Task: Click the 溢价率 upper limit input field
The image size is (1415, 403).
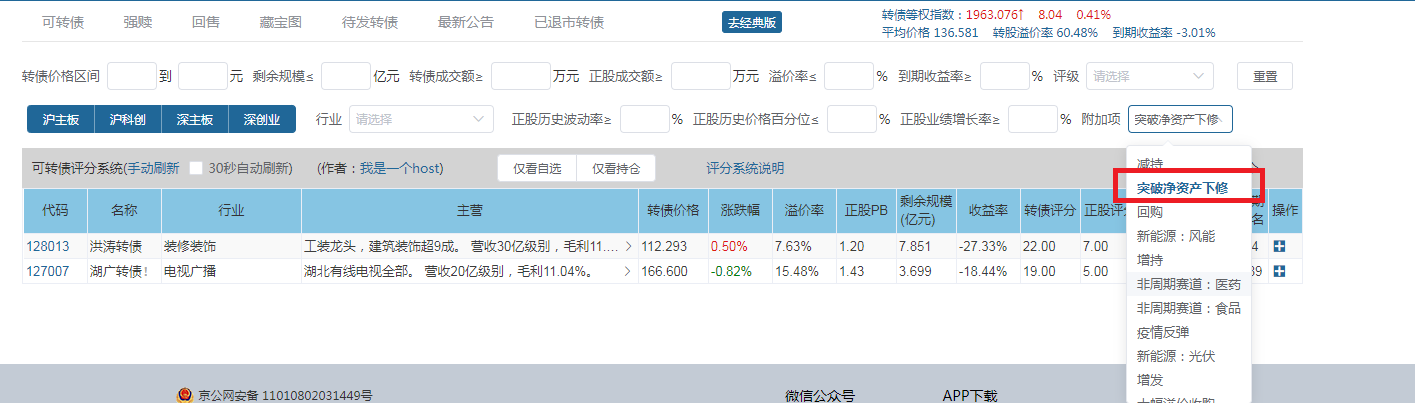Action: [848, 76]
